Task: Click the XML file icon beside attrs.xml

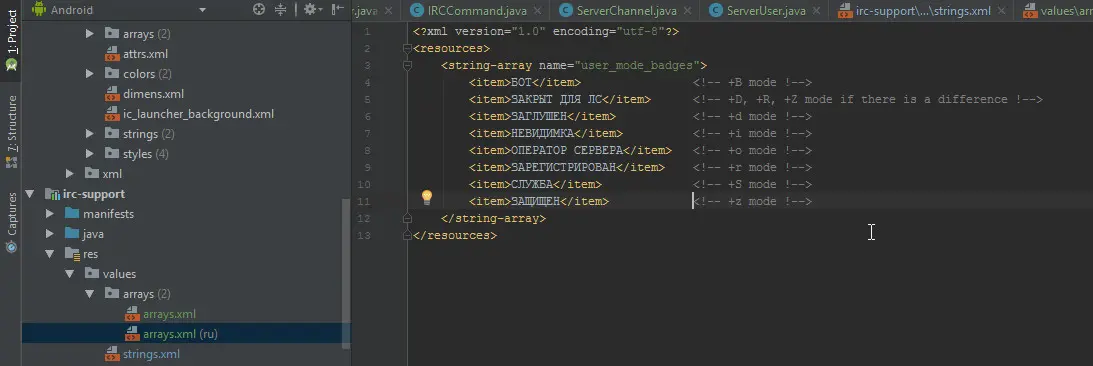Action: (x=112, y=54)
